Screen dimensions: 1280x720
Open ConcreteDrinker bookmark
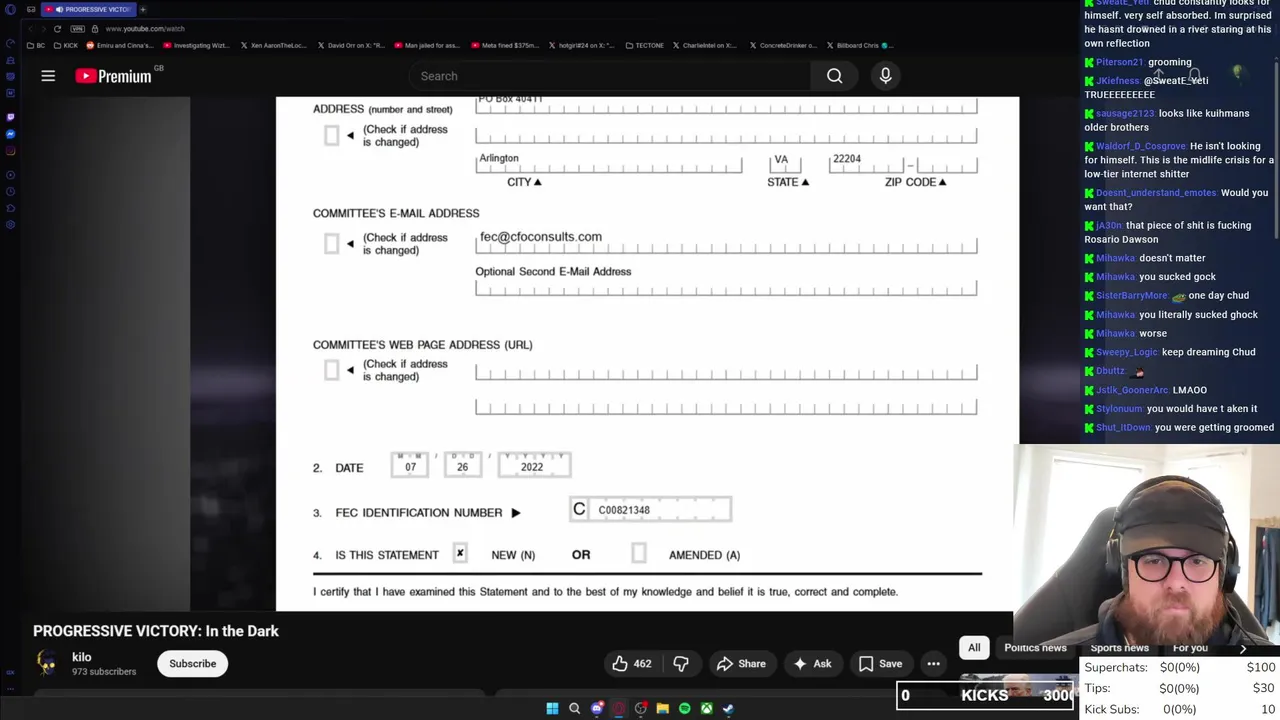point(784,45)
